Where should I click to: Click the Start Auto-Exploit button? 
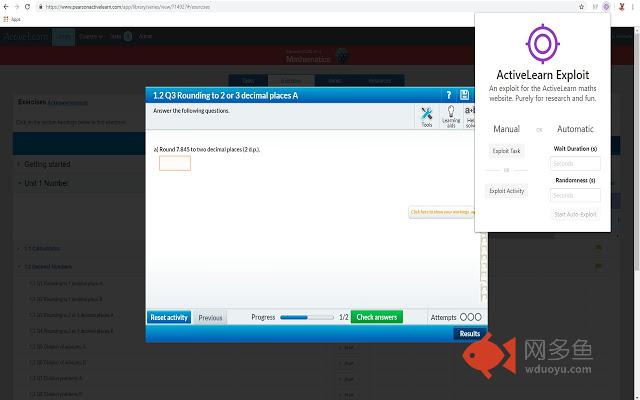tap(575, 214)
